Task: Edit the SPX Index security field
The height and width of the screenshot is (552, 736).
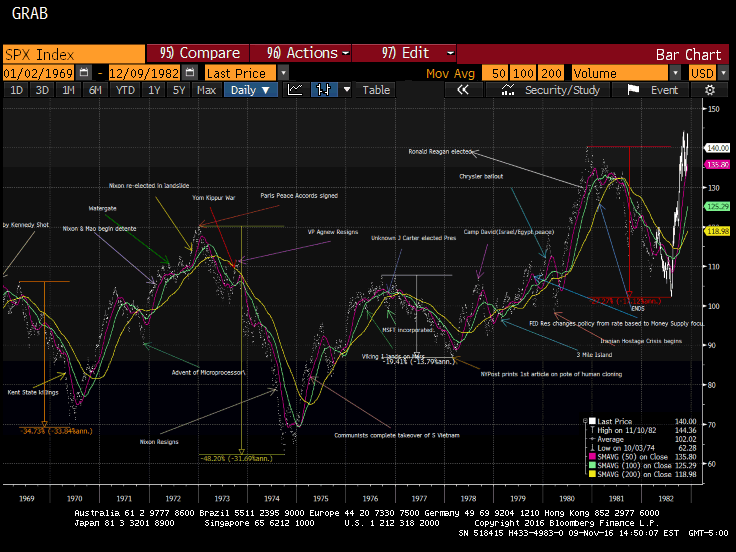Action: coord(74,54)
